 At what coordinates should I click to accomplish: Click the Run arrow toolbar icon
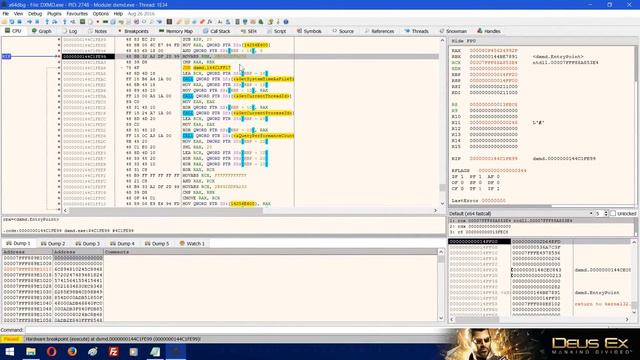pyautogui.click(x=29, y=22)
